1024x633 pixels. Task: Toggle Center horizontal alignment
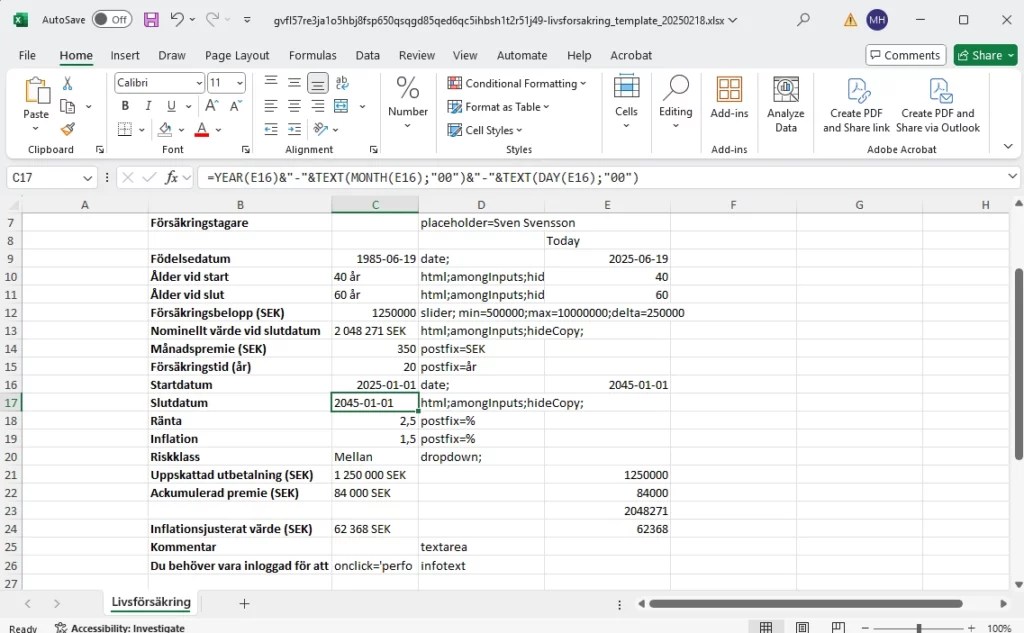(295, 106)
